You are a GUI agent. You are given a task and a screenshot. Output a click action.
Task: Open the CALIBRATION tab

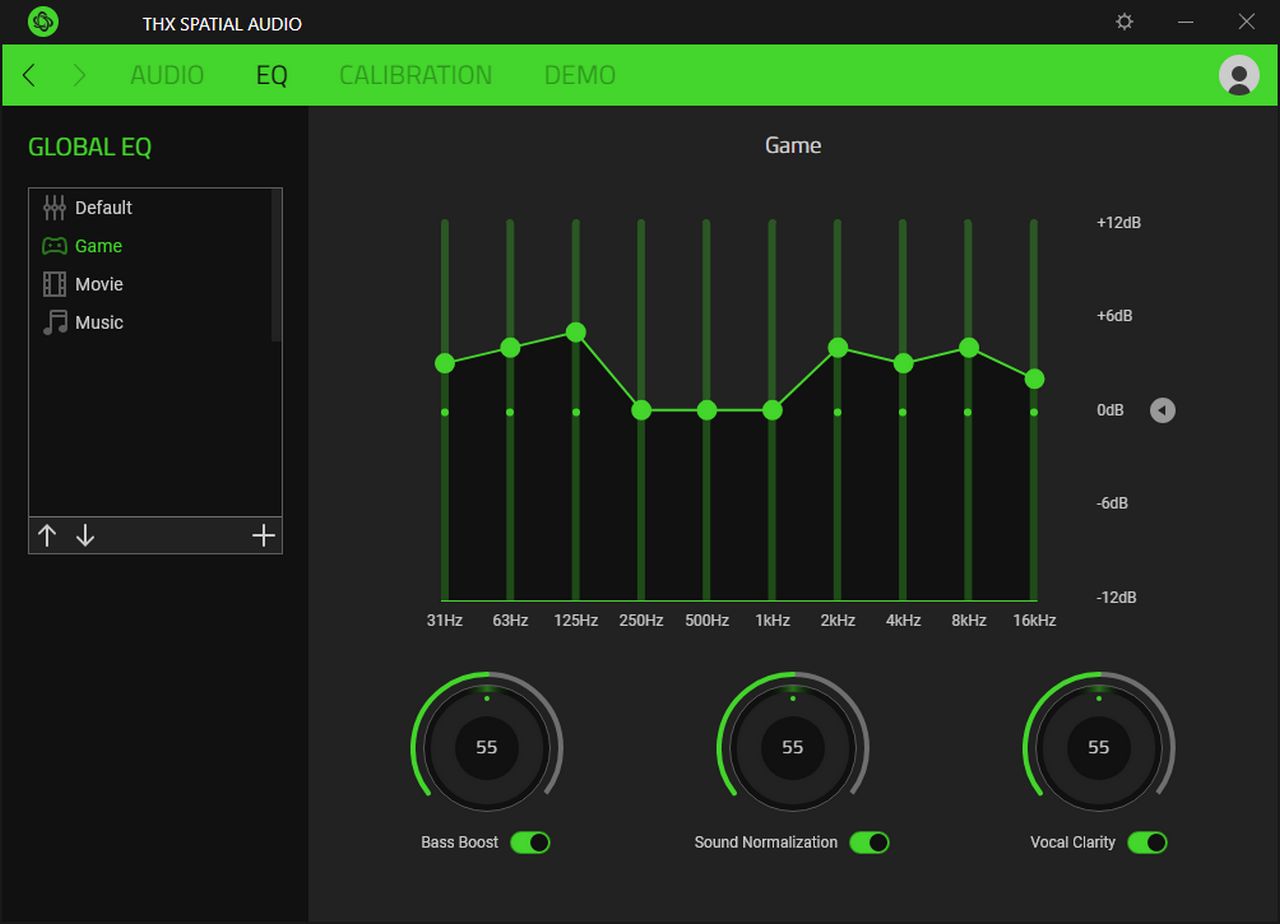tap(415, 75)
